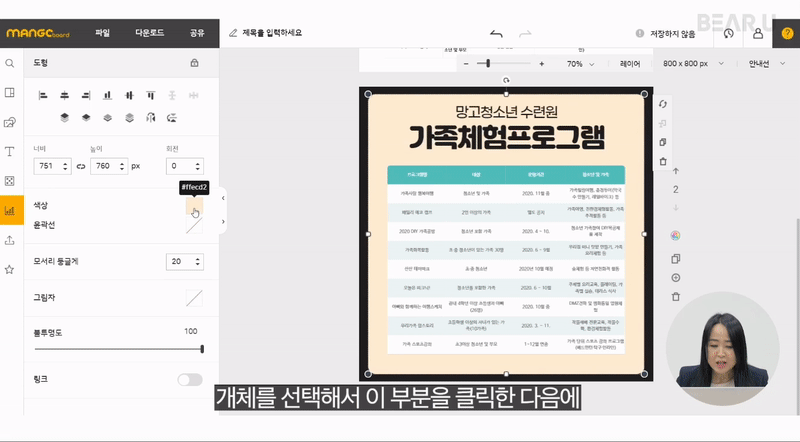Viewport: 800px width, 442px height.
Task: Click the undo arrow
Action: click(496, 34)
